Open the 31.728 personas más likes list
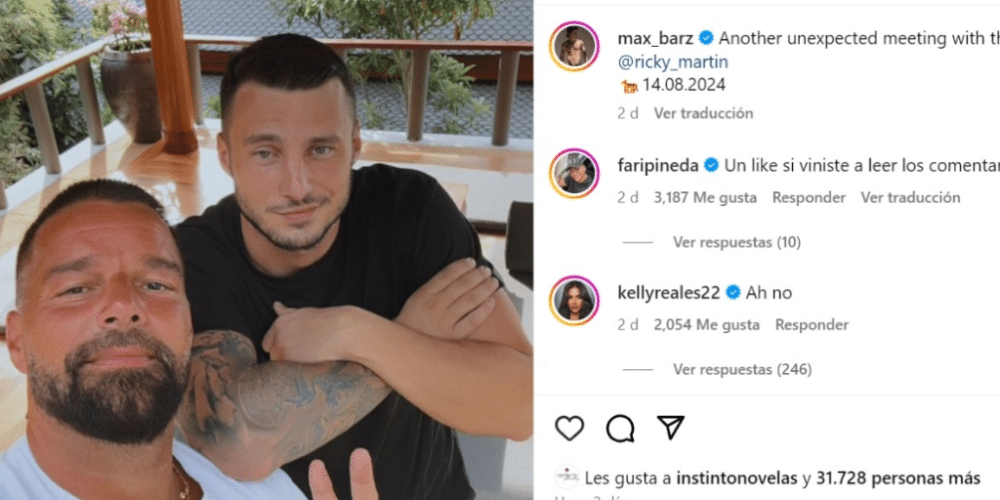This screenshot has height=500, width=1000. point(915,478)
